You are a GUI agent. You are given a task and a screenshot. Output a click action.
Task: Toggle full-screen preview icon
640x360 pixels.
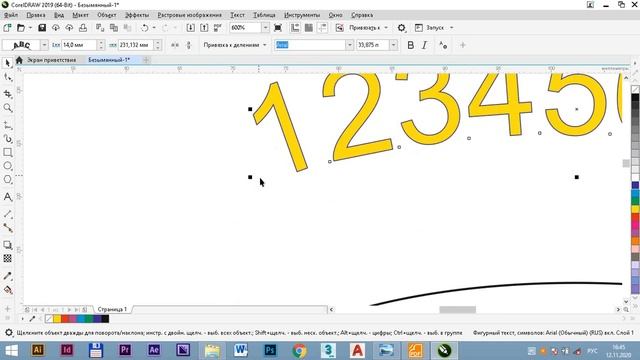278,28
